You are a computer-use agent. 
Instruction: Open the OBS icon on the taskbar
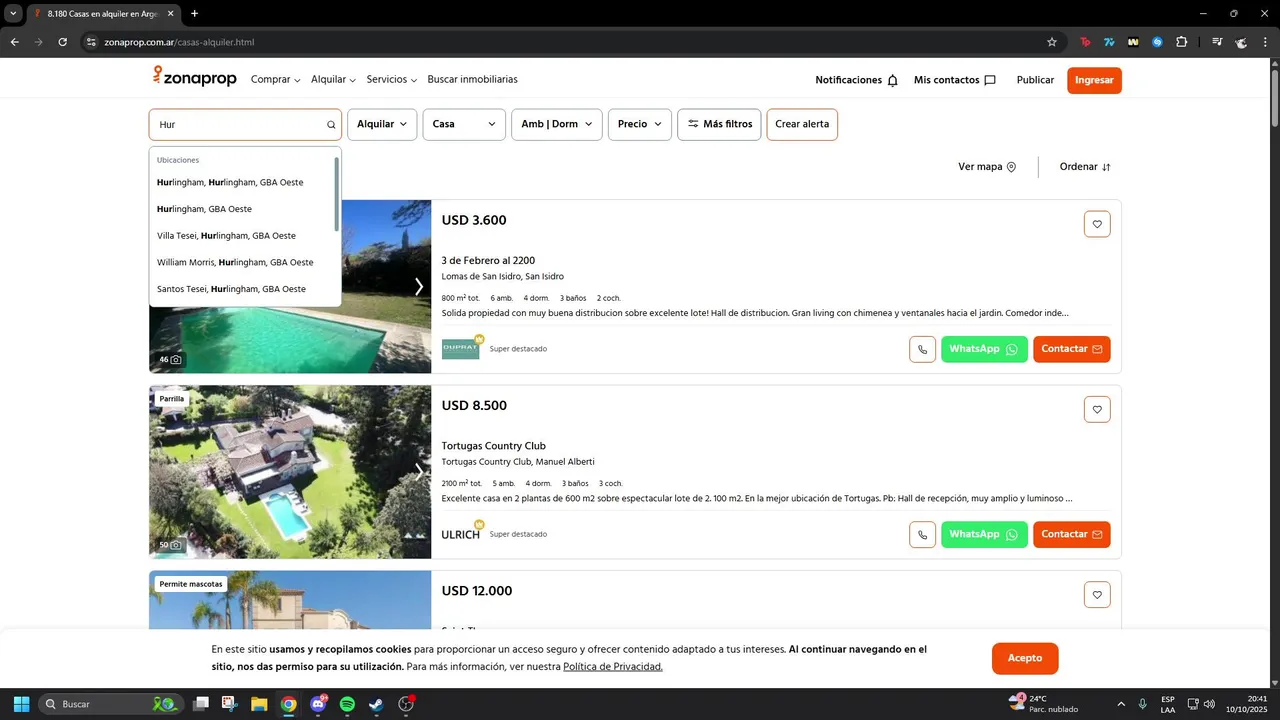(x=406, y=704)
